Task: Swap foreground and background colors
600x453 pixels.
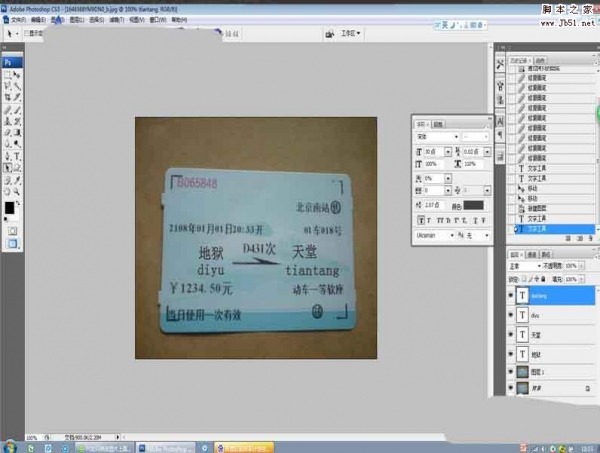Action: tap(18, 203)
